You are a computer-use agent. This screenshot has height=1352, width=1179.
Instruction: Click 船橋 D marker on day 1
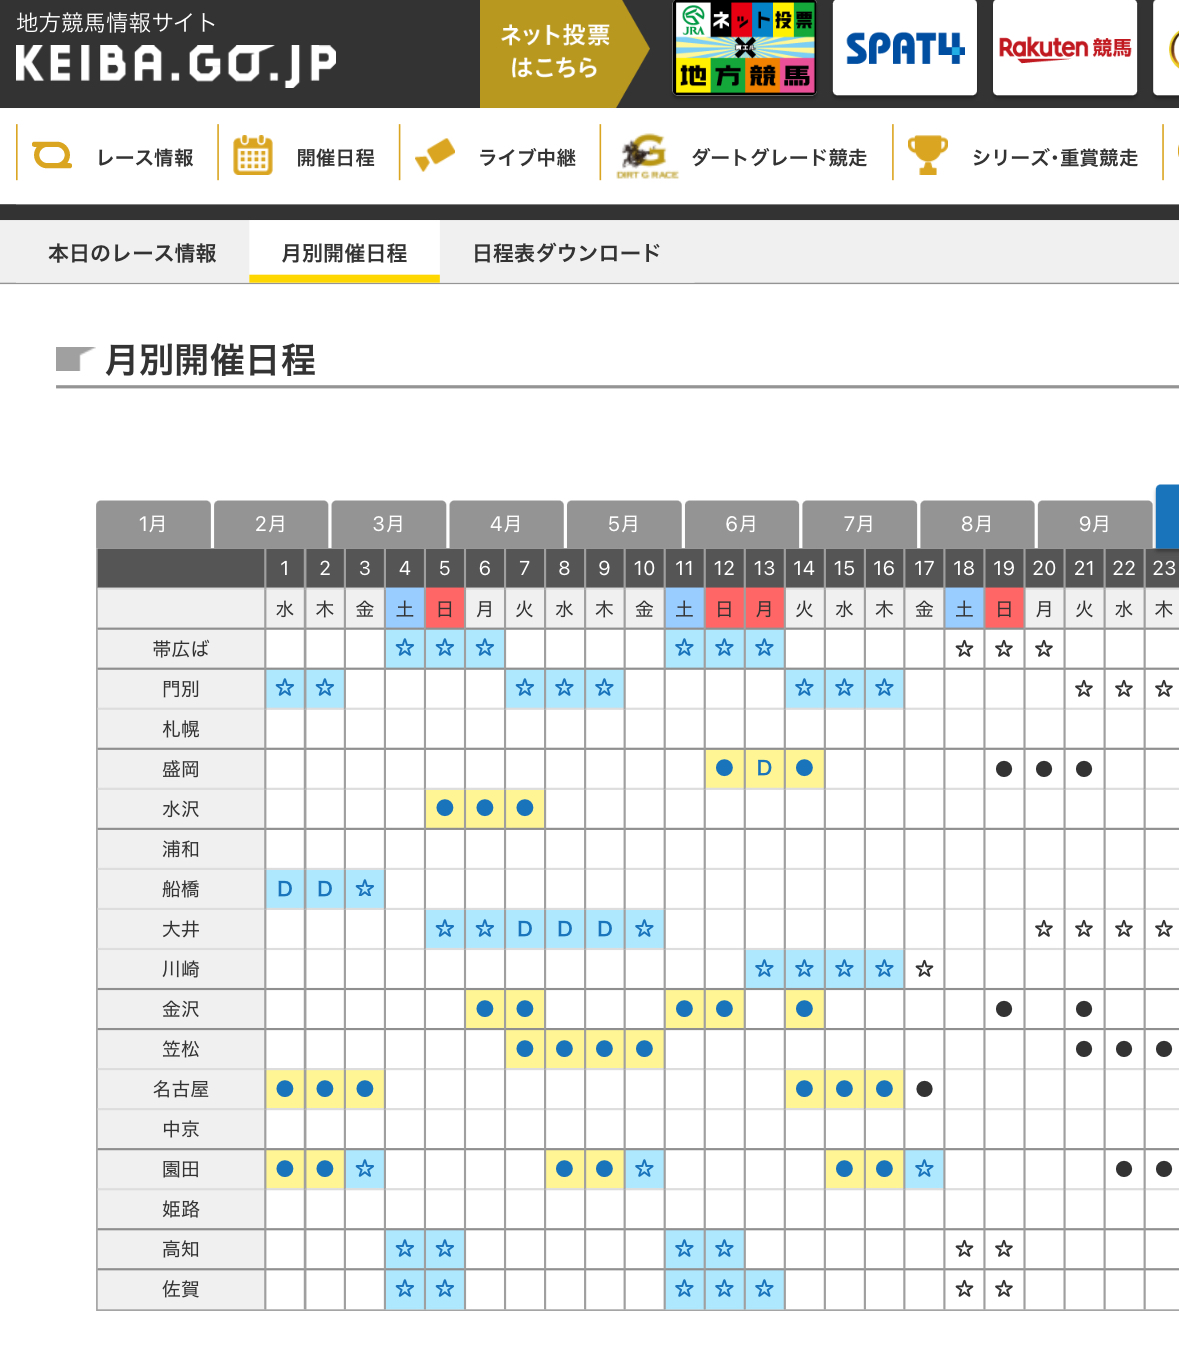[x=285, y=889]
